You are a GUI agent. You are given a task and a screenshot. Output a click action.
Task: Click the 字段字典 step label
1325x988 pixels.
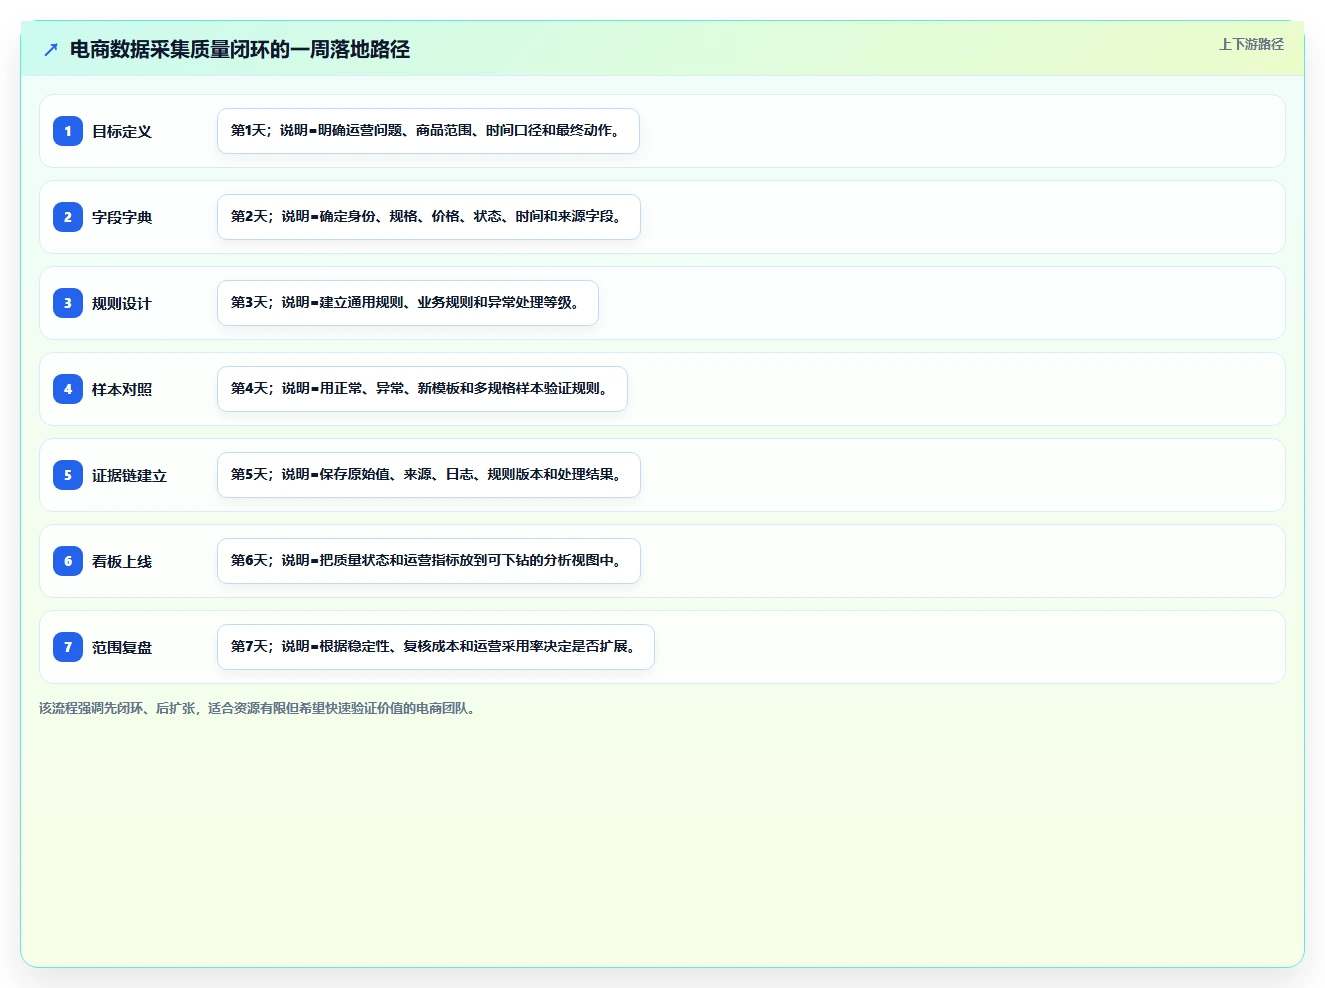(x=122, y=217)
